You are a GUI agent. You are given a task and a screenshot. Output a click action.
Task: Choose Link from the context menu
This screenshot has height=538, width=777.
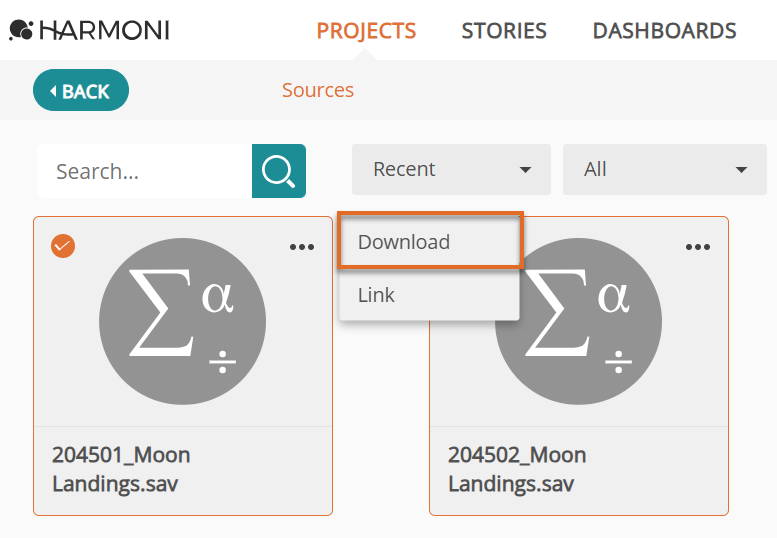[x=429, y=295]
